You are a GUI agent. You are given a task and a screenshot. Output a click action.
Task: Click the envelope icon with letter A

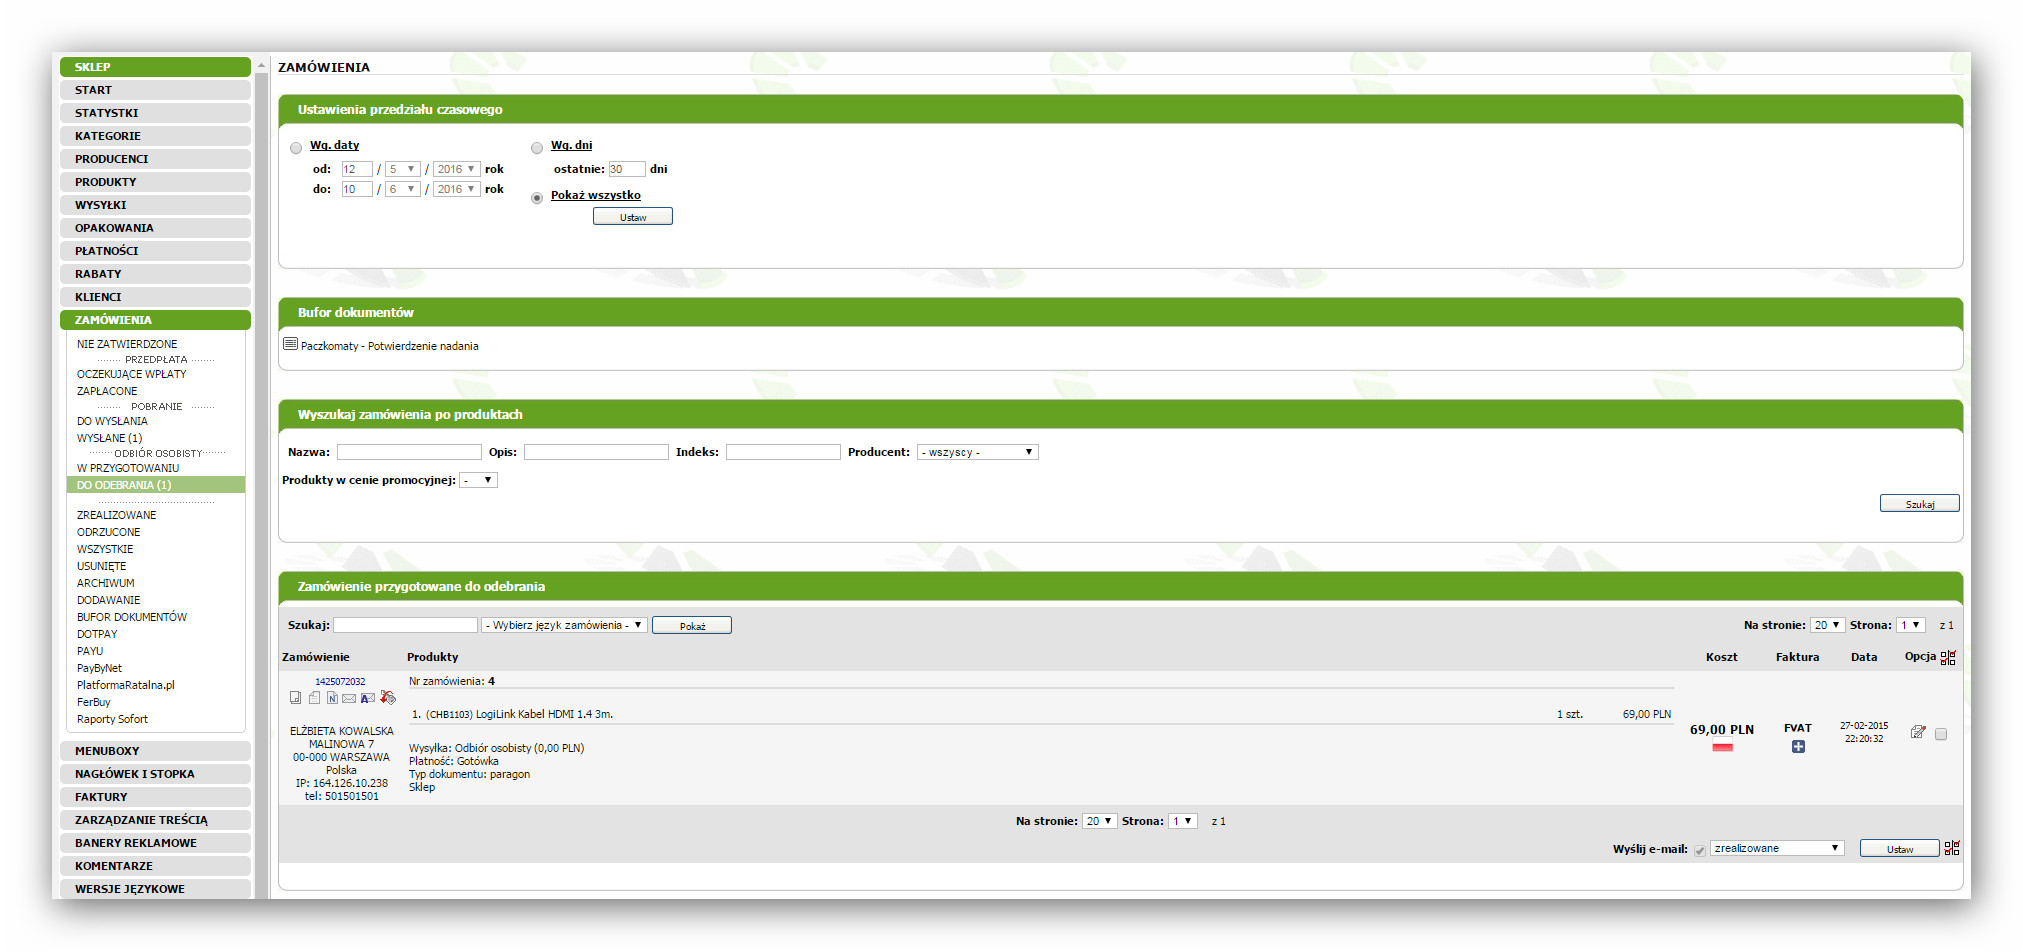368,698
